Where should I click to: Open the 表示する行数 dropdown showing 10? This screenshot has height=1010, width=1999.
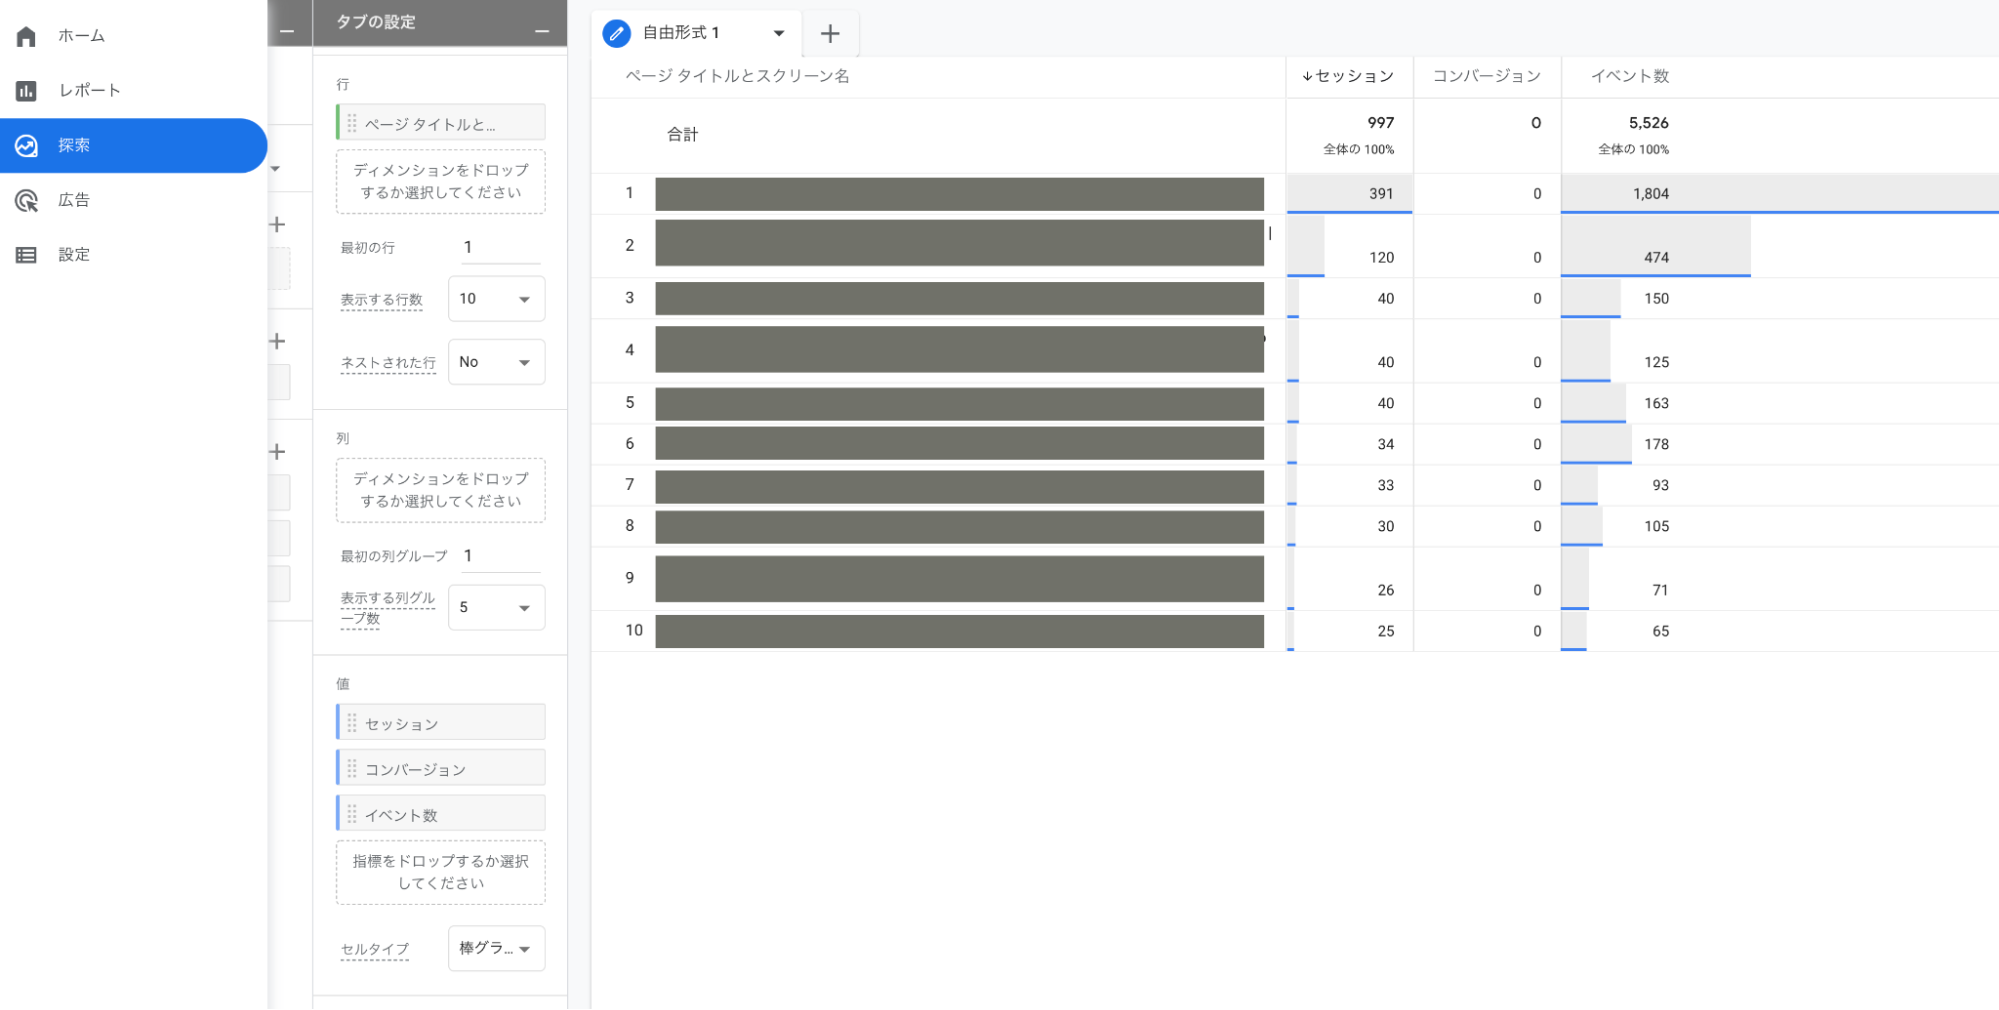(x=496, y=299)
